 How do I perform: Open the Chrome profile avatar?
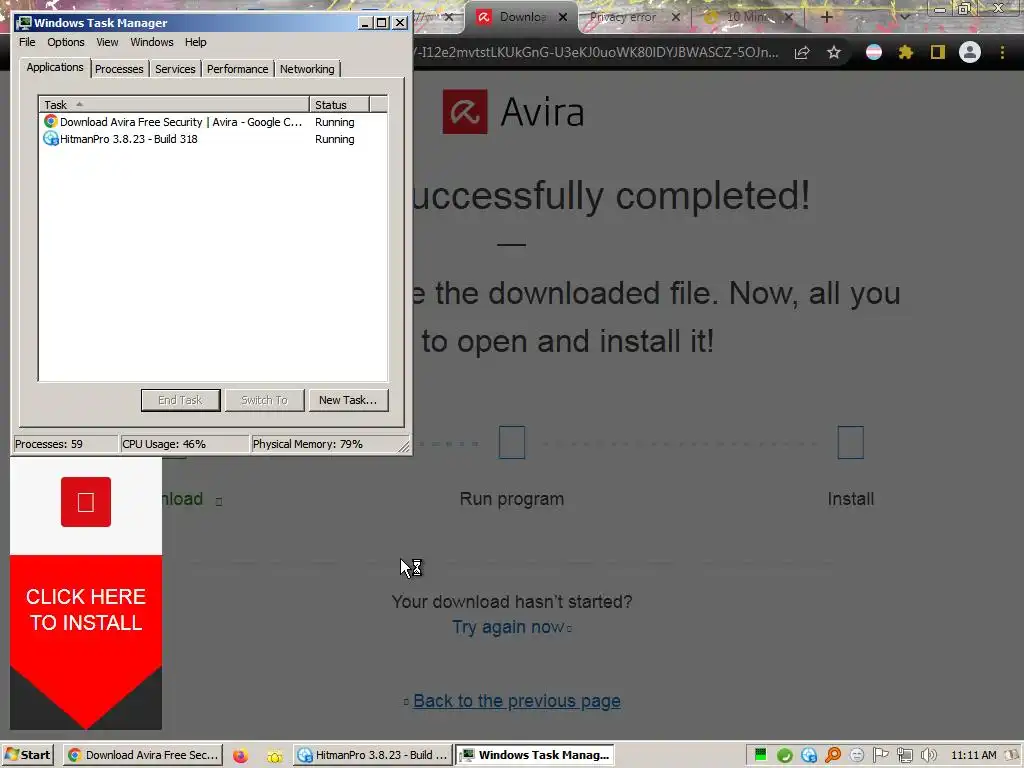click(970, 52)
